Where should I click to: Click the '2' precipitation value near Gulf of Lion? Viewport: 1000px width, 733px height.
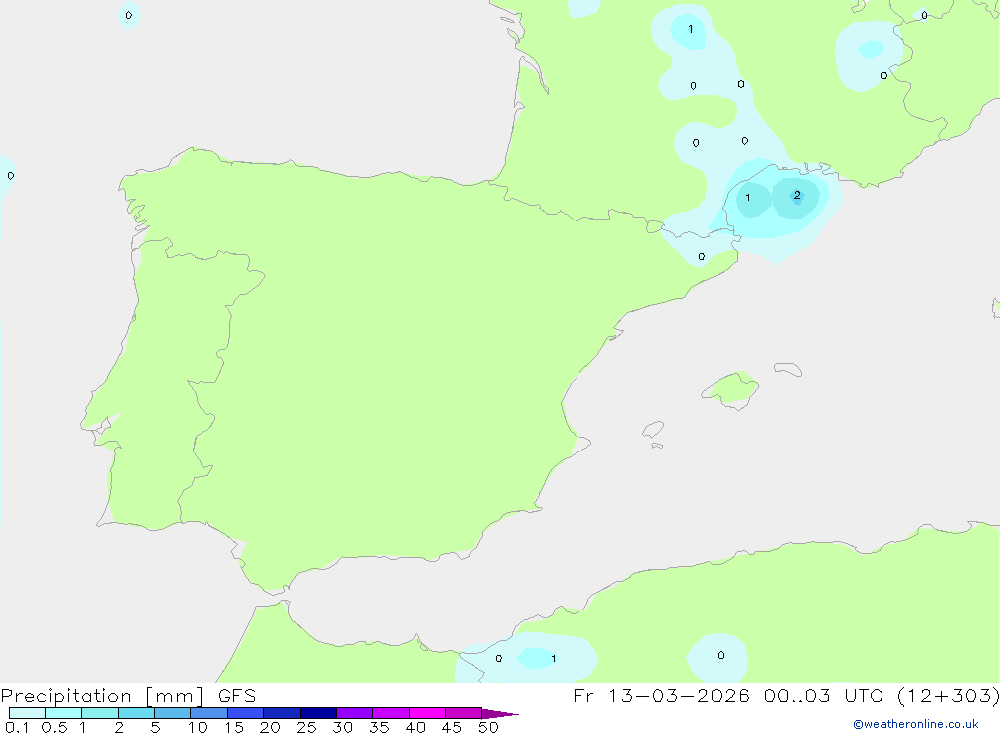click(x=797, y=195)
